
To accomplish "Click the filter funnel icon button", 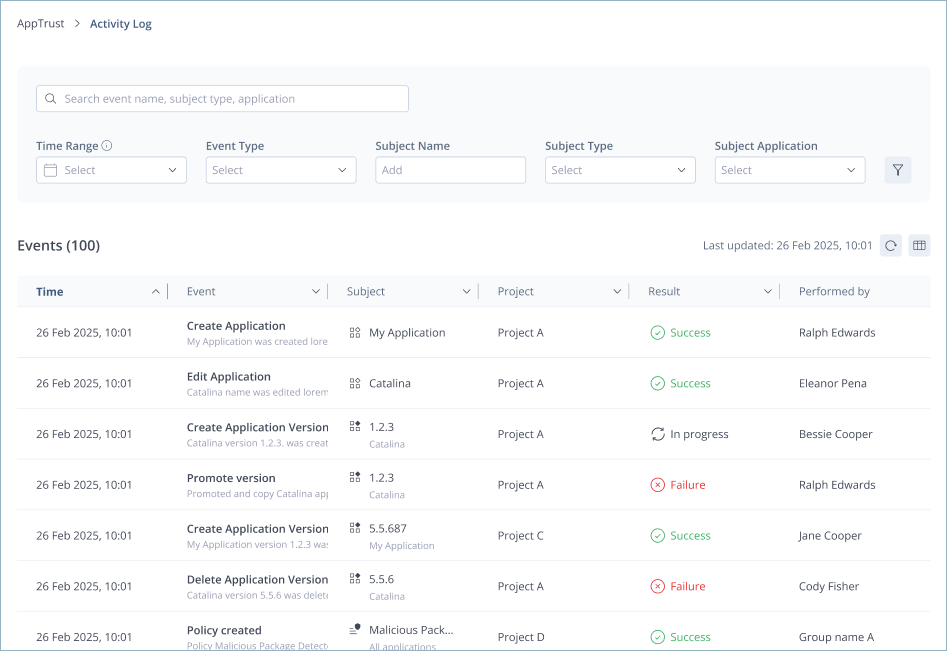I will point(897,170).
